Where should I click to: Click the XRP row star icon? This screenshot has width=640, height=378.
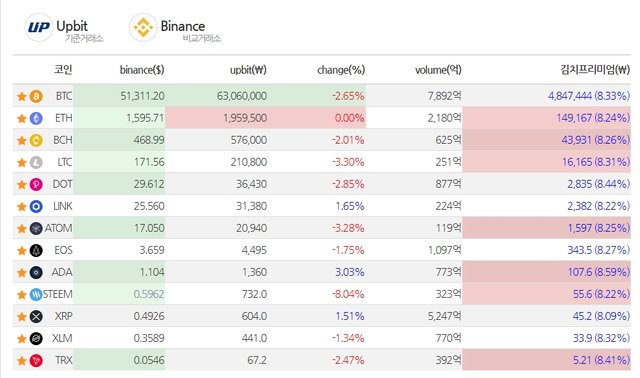pyautogui.click(x=22, y=317)
